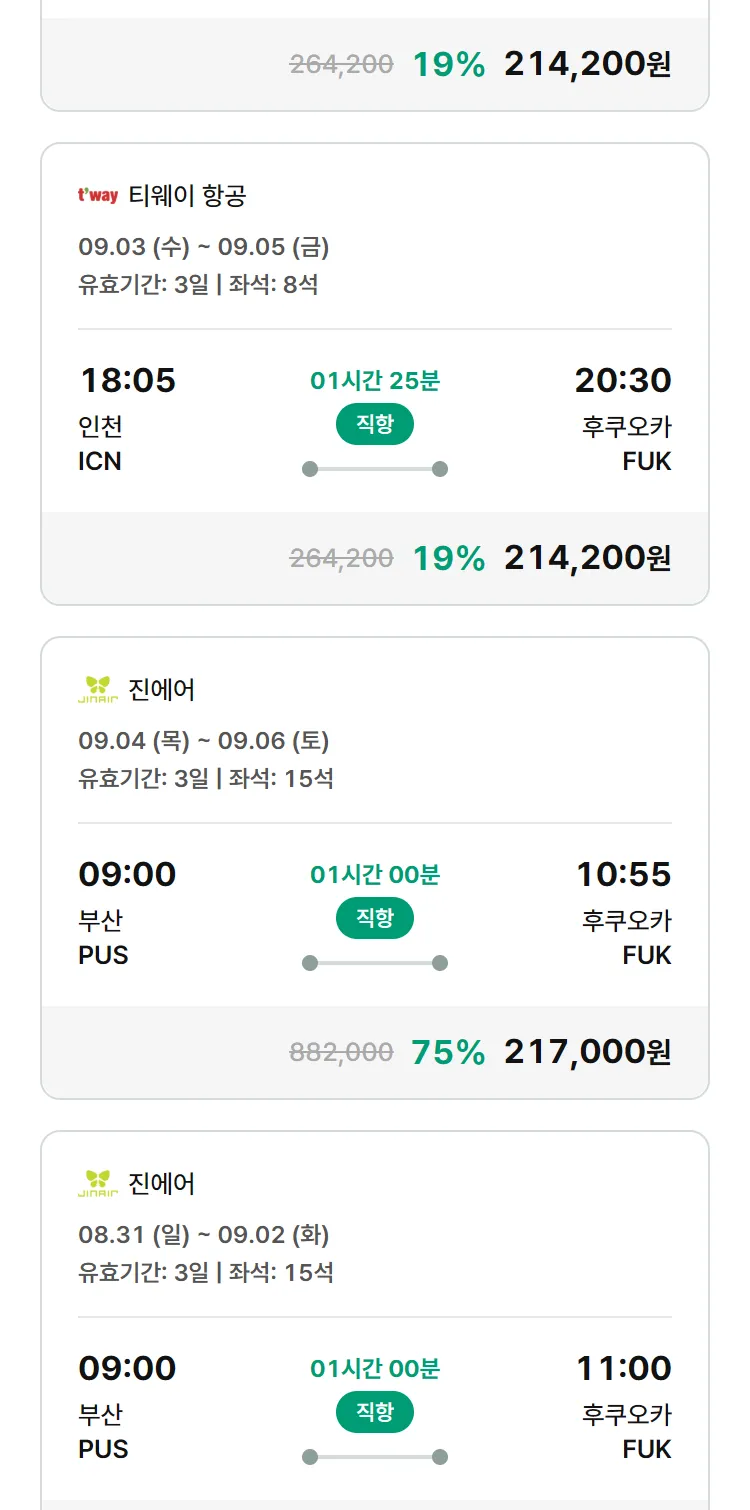The height and width of the screenshot is (1510, 750).
Task: Select the 10:55 arrival time
Action: pyautogui.click(x=623, y=874)
